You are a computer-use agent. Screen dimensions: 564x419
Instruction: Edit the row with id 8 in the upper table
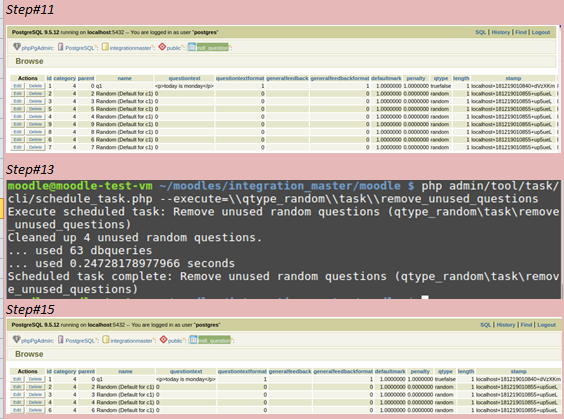point(17,132)
